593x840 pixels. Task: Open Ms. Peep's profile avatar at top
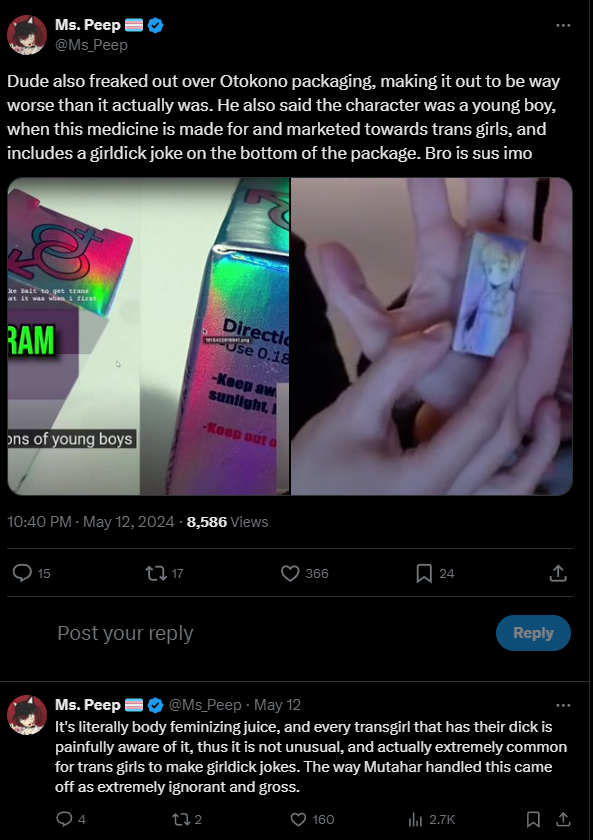click(x=27, y=35)
